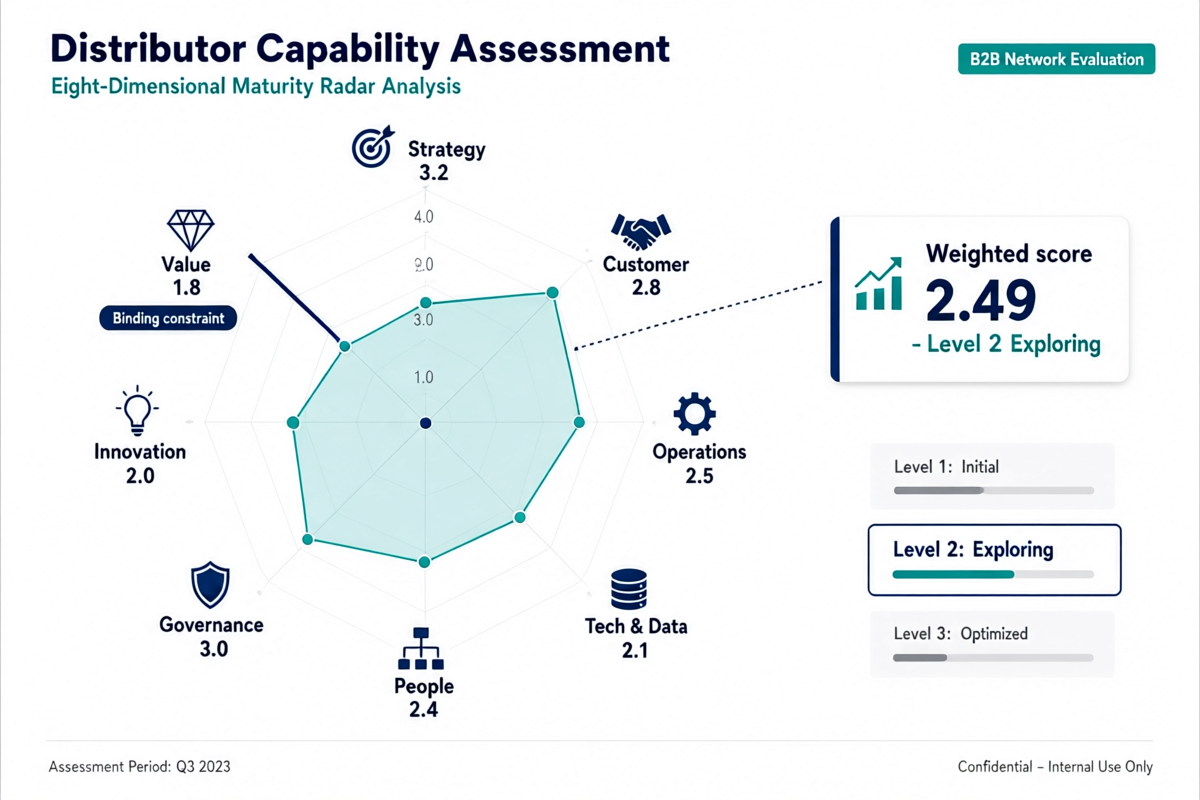Select the Level 2: Exploring card
Image resolution: width=1200 pixels, height=800 pixels.
click(994, 560)
